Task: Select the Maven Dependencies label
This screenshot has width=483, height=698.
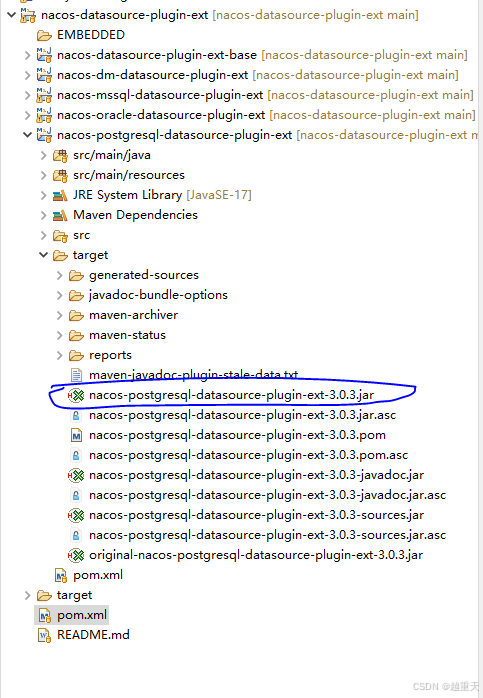Action: [x=135, y=215]
